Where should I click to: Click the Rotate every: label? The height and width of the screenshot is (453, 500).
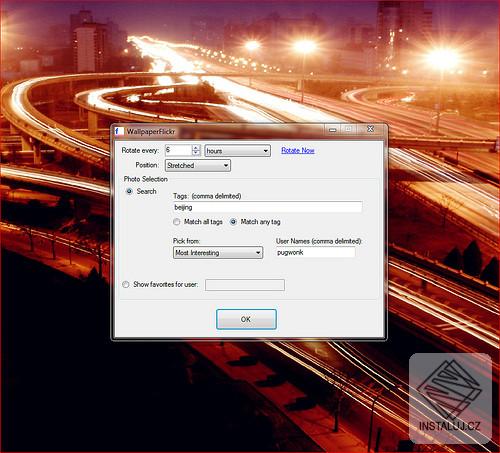tap(140, 150)
